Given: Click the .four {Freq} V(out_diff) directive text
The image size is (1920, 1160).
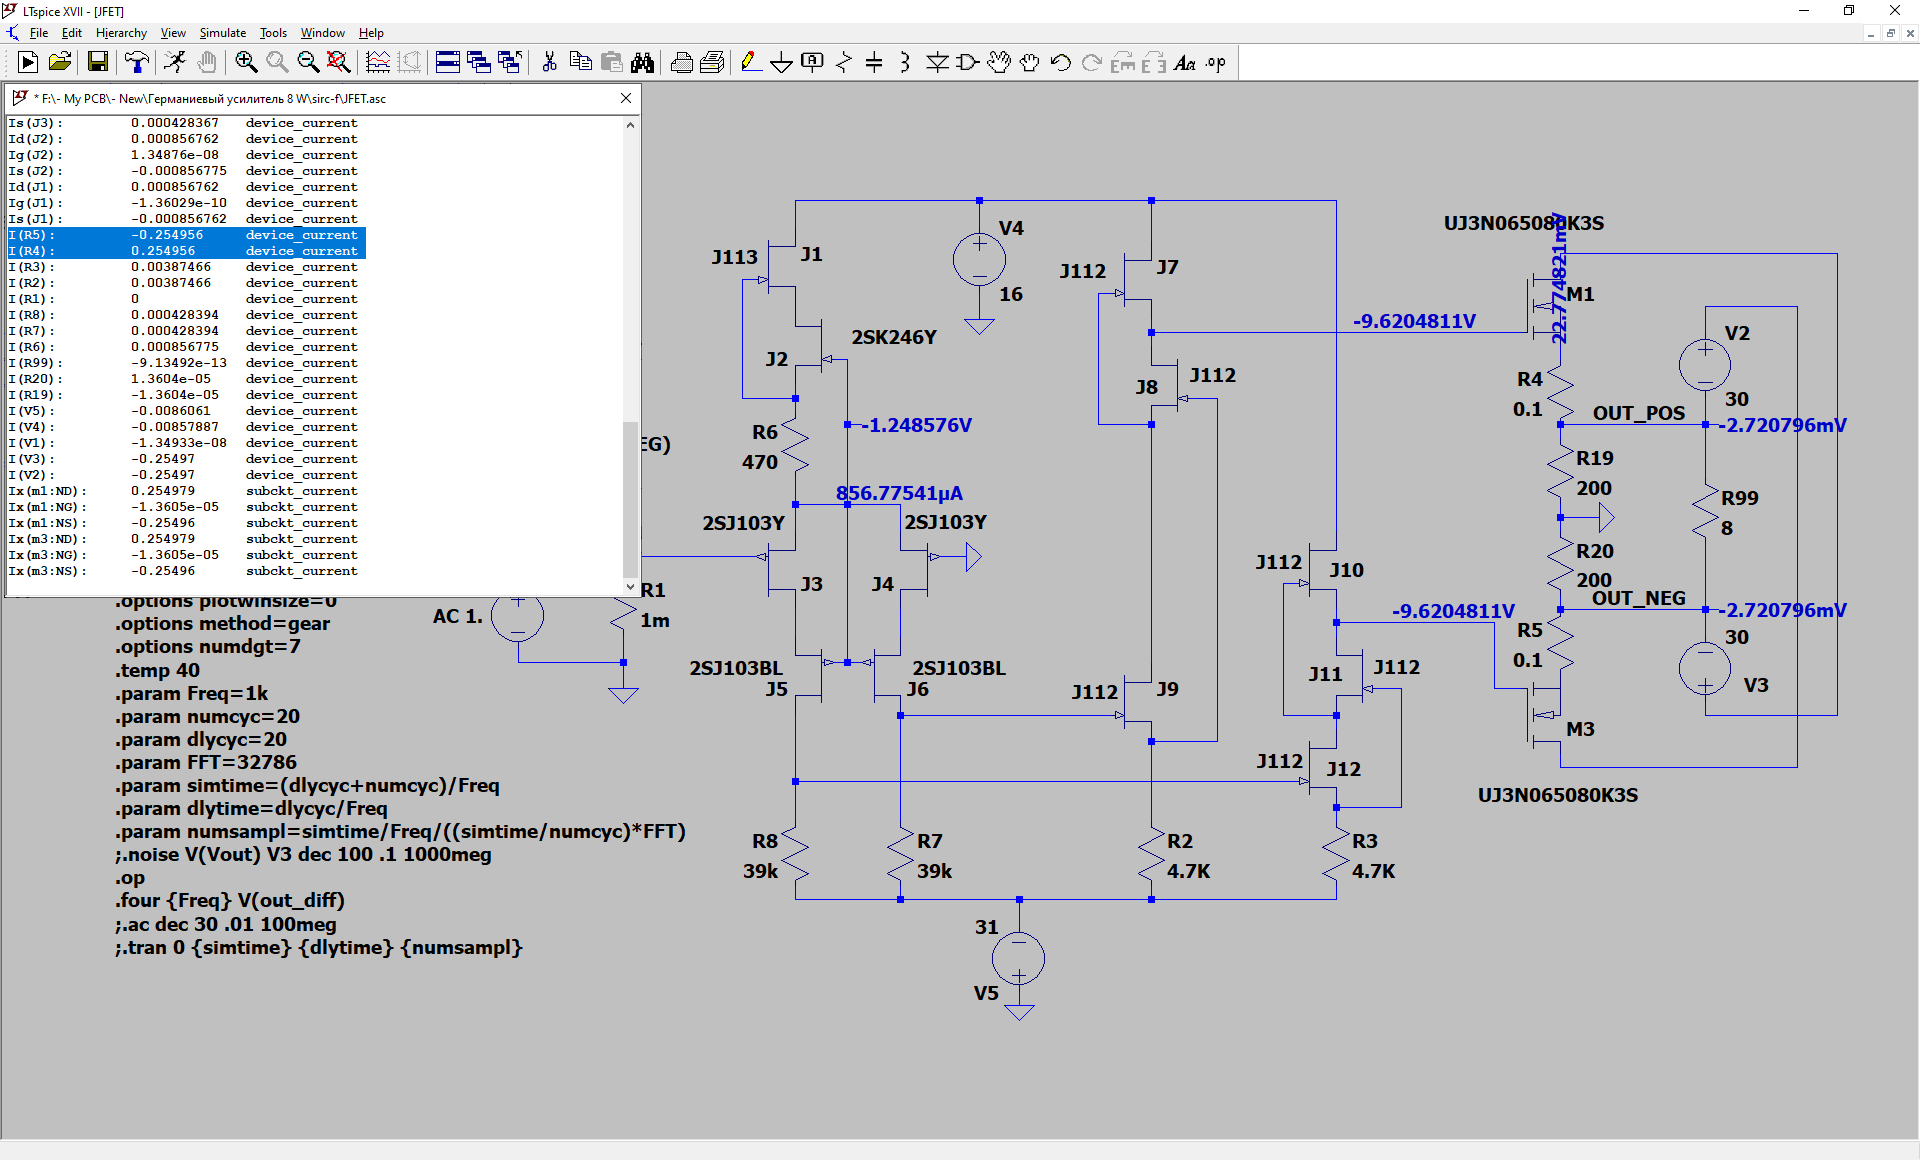Looking at the screenshot, I should coord(229,900).
